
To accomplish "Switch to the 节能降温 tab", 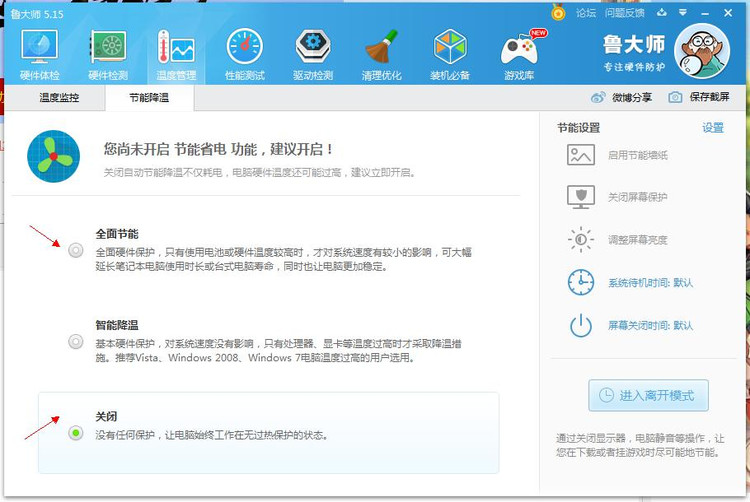I will pos(149,98).
